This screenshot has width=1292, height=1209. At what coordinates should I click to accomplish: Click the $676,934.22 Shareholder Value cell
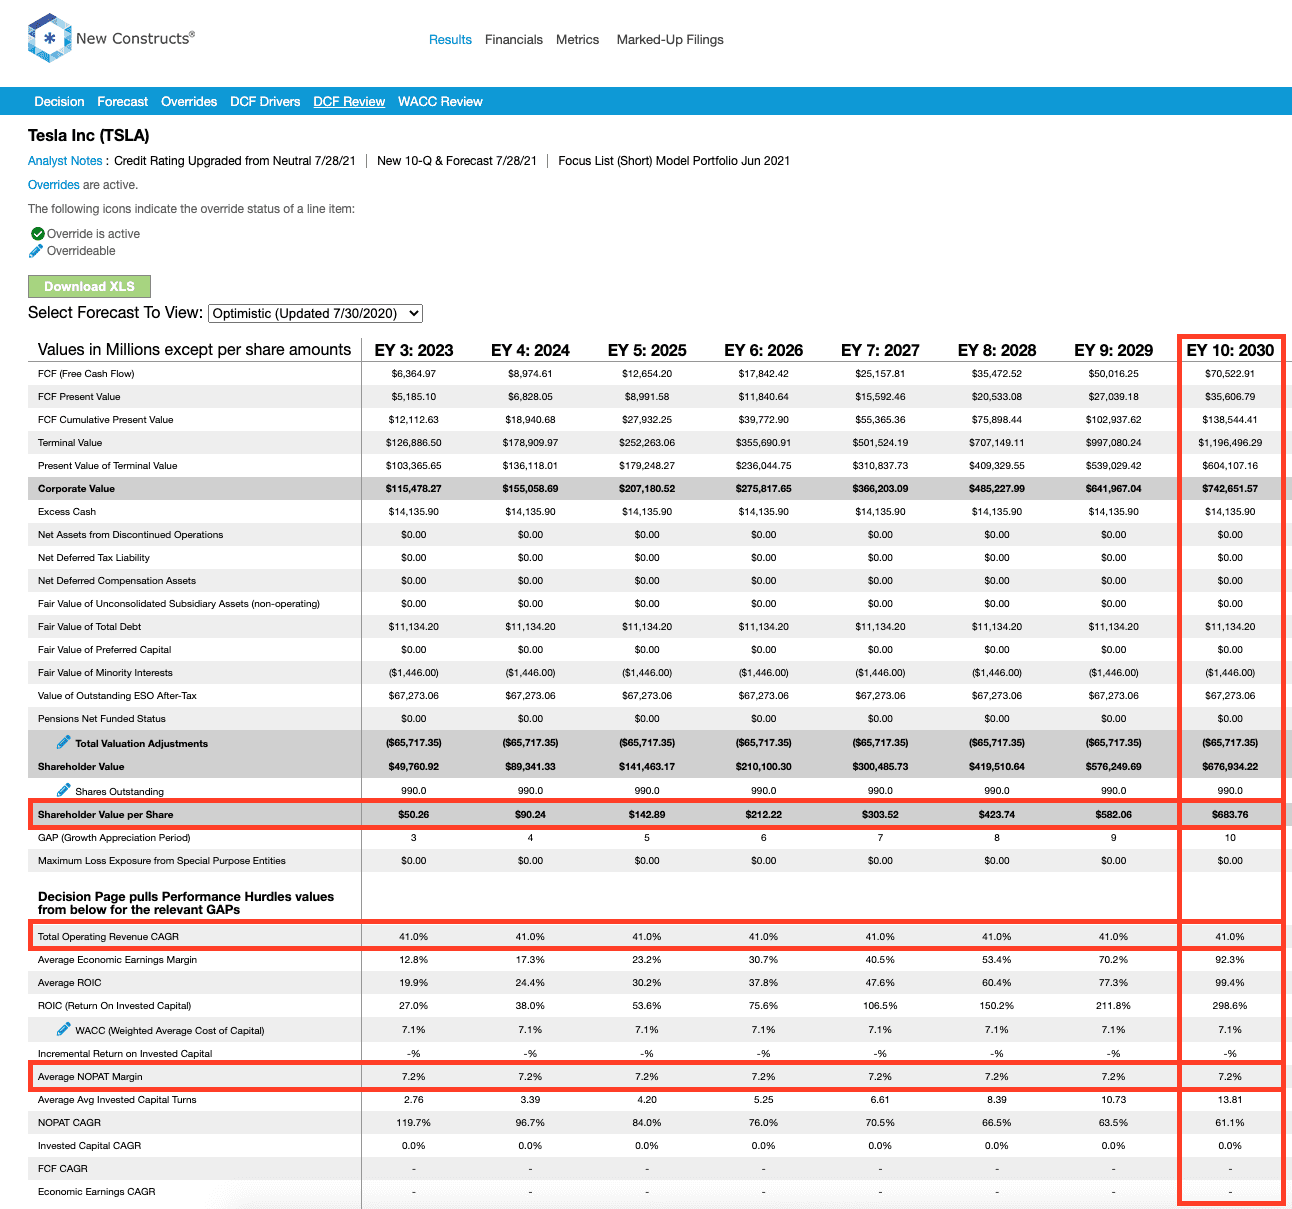point(1230,767)
